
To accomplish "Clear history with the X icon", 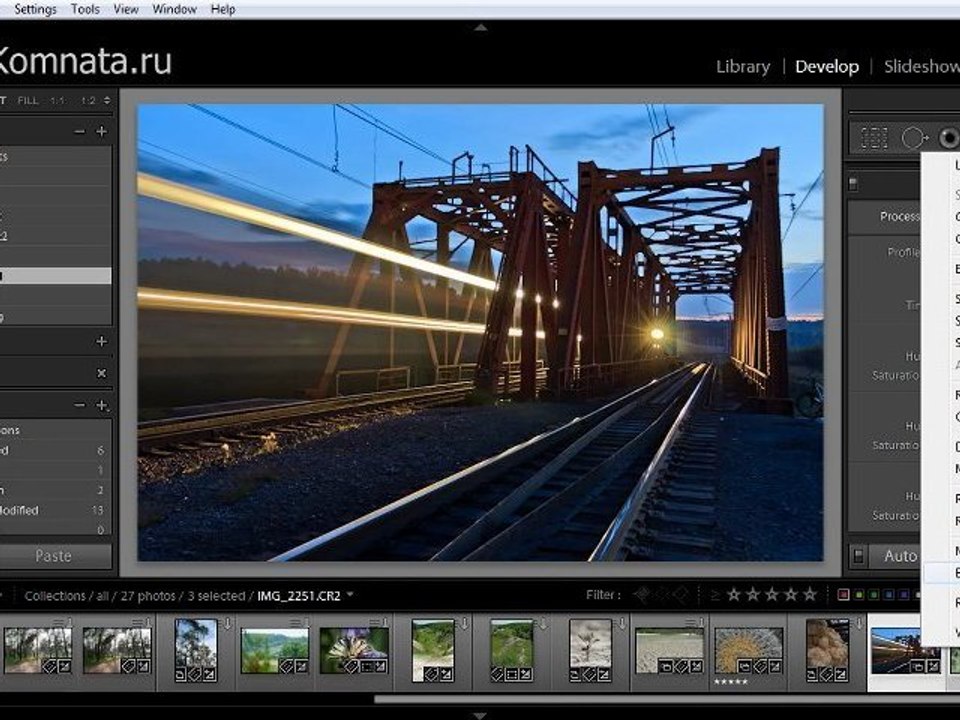I will point(102,373).
